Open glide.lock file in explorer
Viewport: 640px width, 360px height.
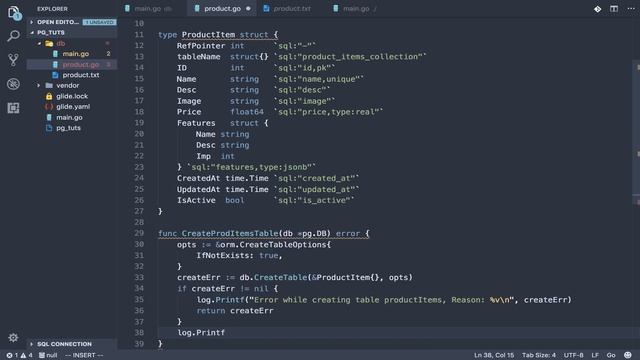[x=72, y=96]
